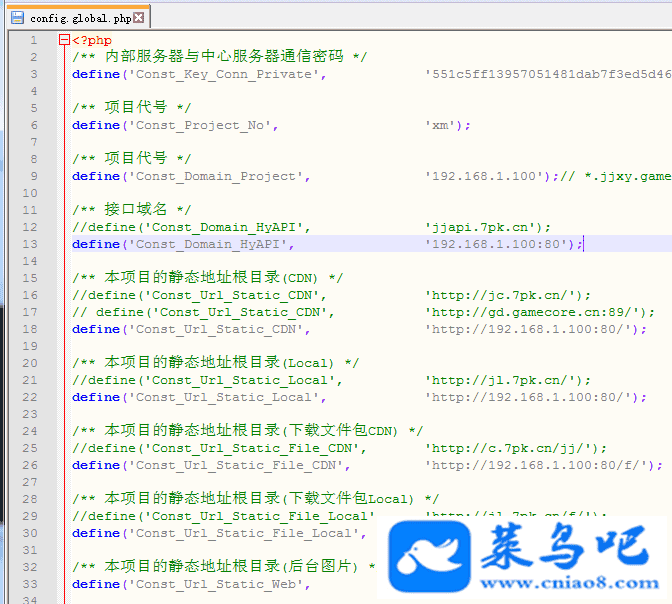Close the config.global.php tab
Image resolution: width=672 pixels, height=604 pixels.
click(139, 18)
